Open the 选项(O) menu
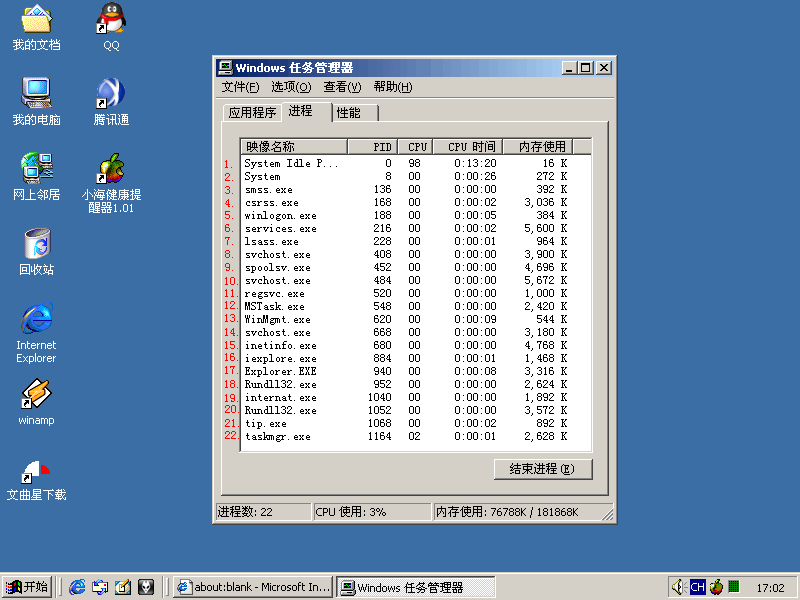800x600 pixels. coord(291,87)
